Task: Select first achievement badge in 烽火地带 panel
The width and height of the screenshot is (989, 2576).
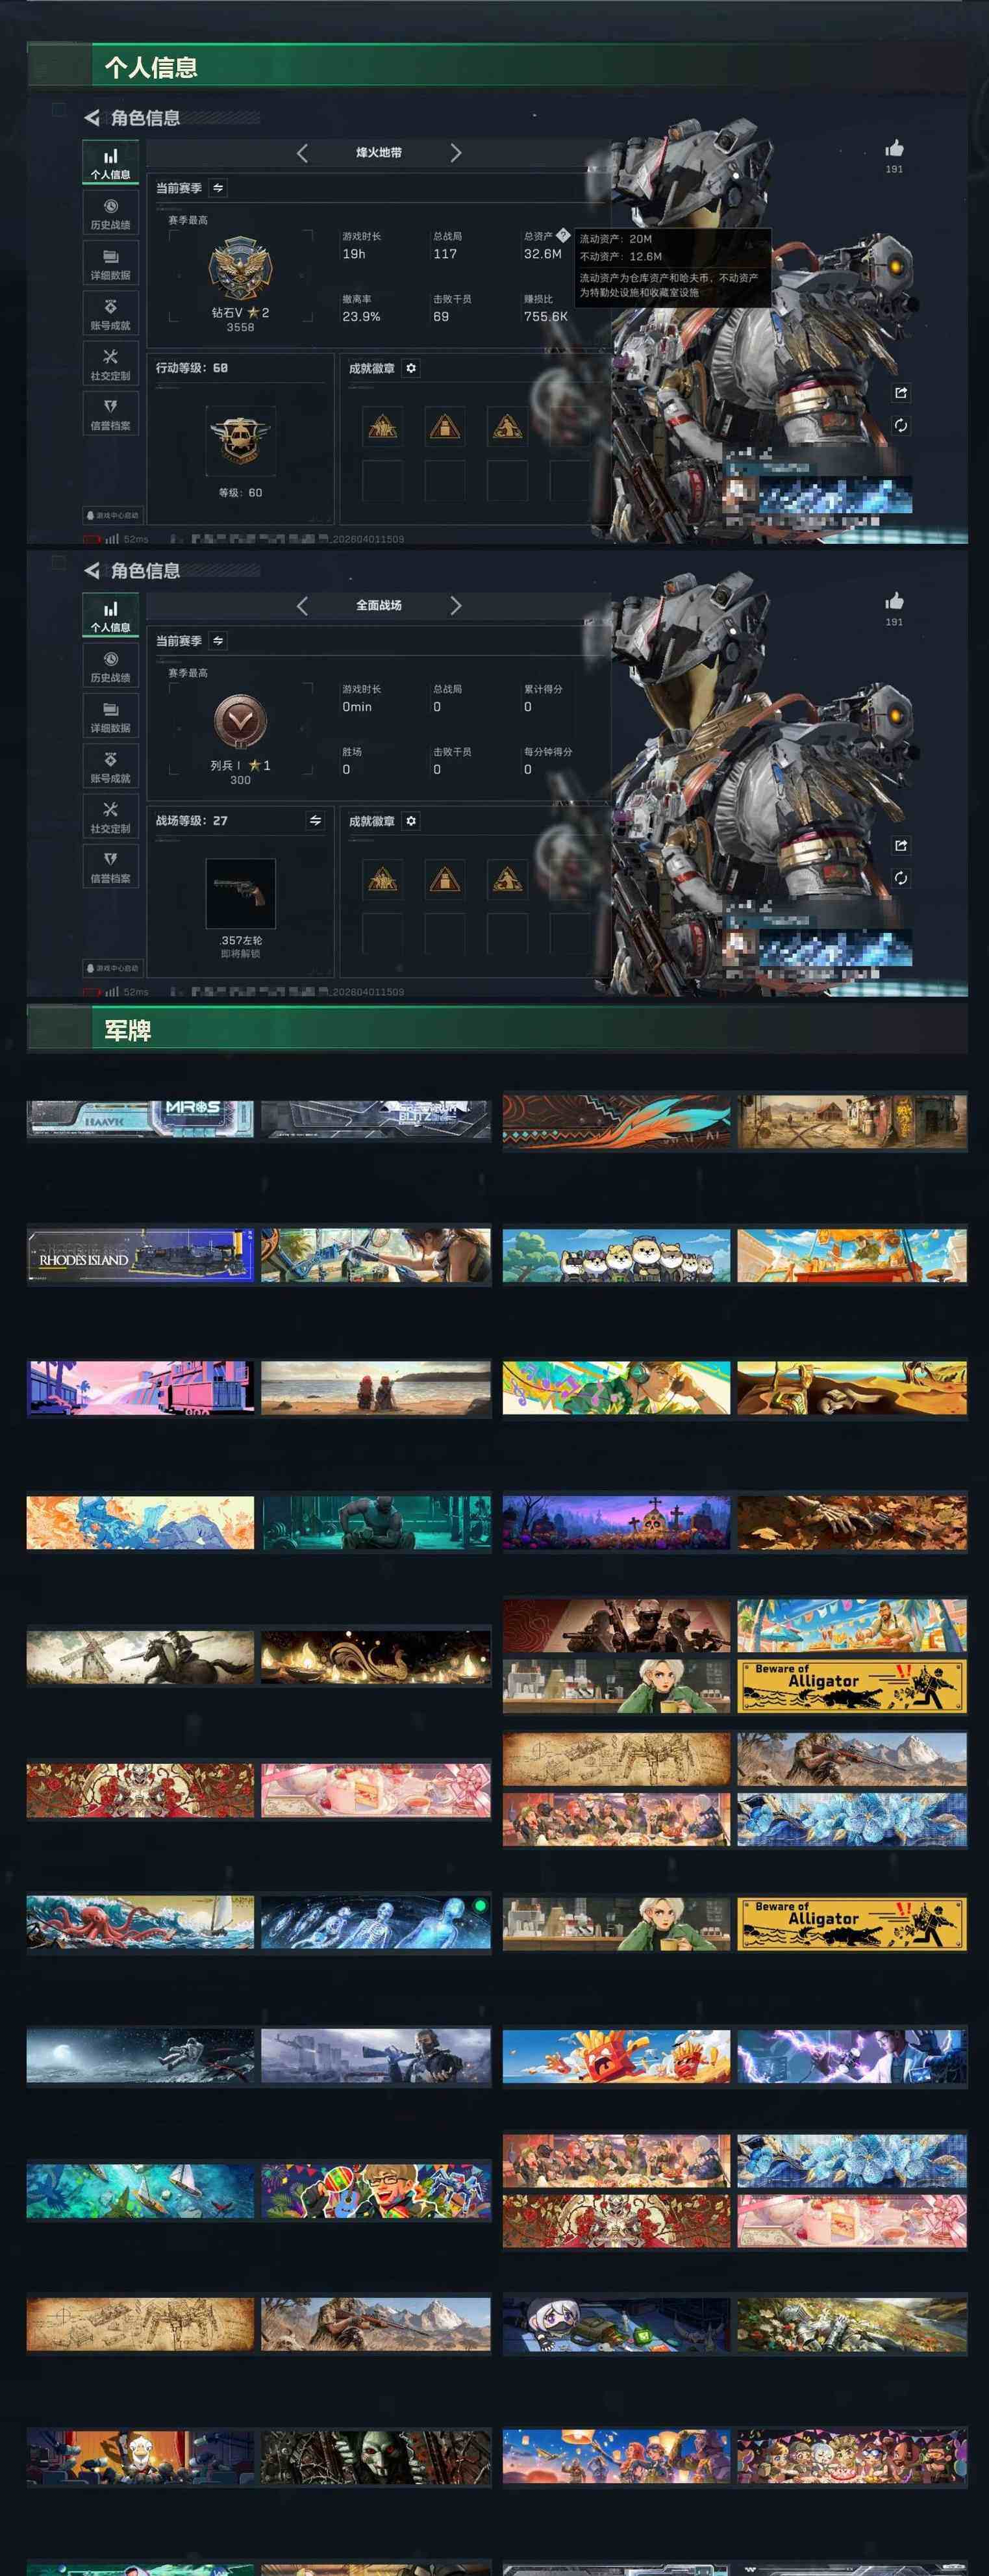Action: coord(382,428)
